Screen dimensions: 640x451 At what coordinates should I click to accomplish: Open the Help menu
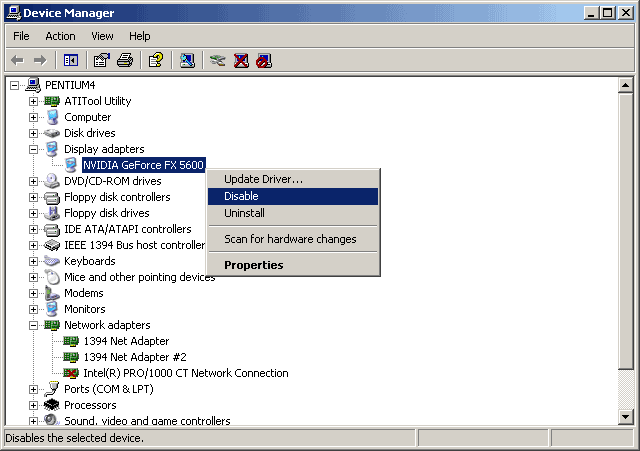coord(140,36)
